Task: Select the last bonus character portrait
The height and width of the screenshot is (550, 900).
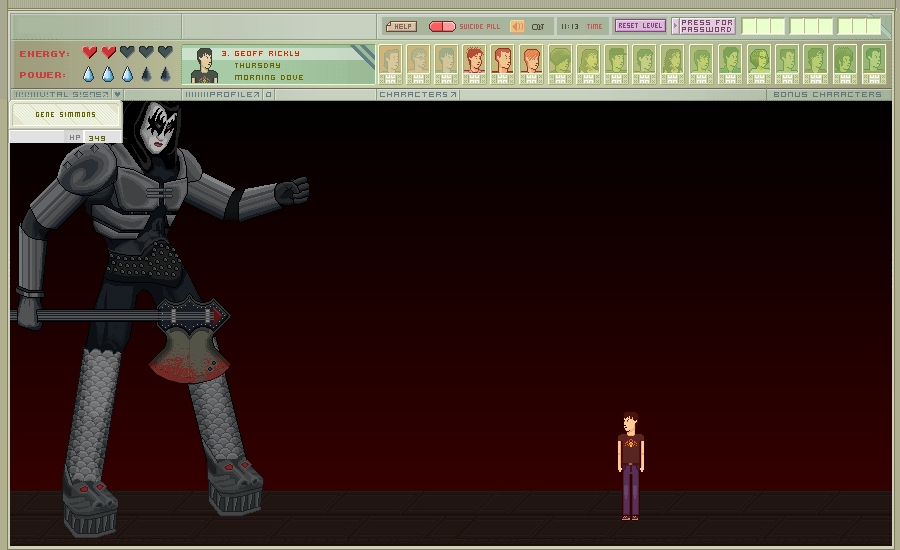Action: pyautogui.click(x=873, y=63)
